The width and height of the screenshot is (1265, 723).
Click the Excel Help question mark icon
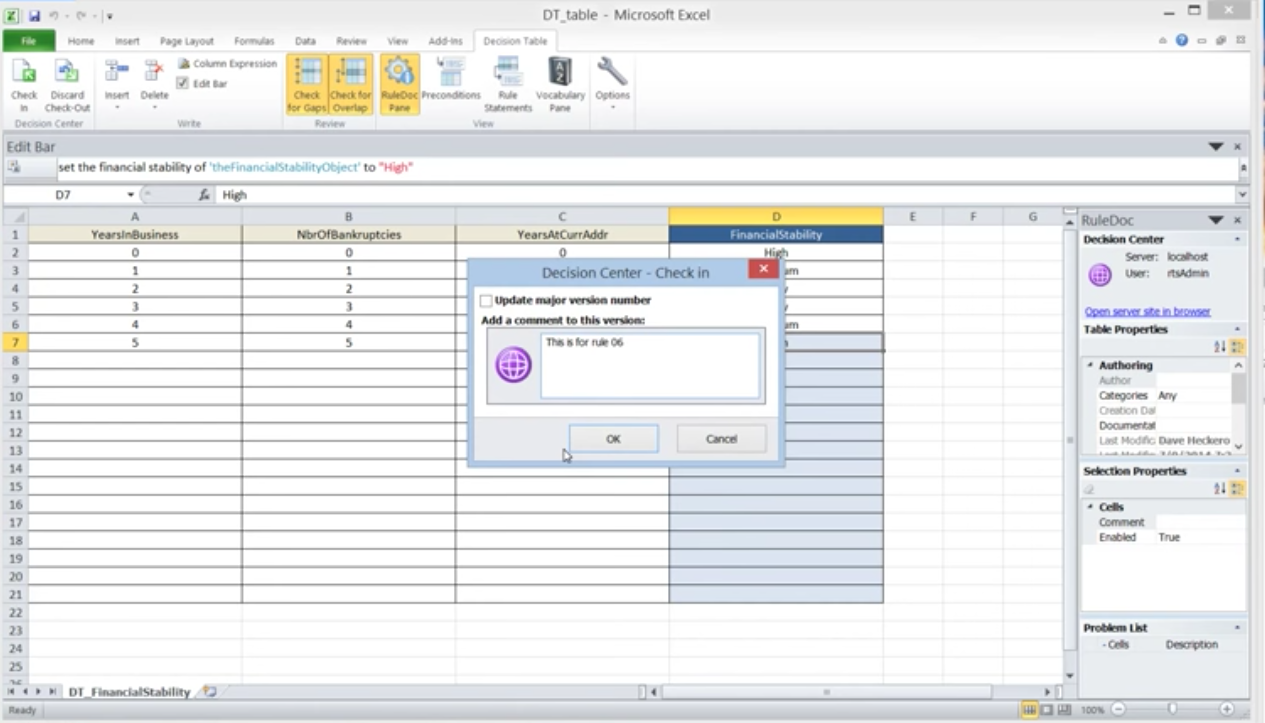coord(1182,41)
